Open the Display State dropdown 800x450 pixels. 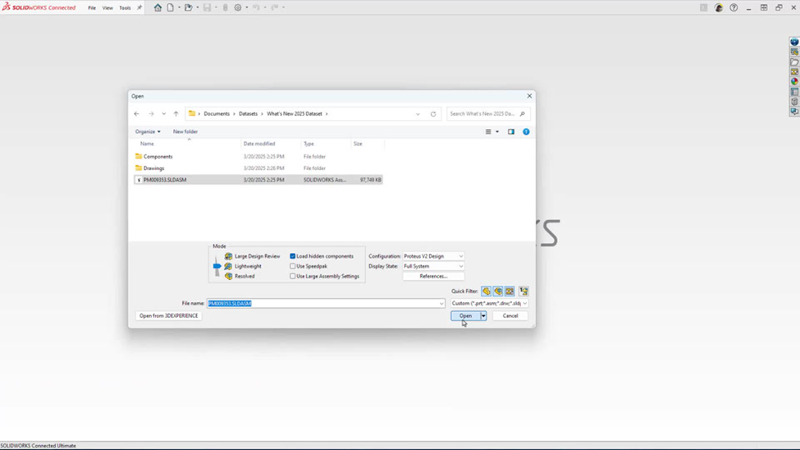tap(433, 266)
